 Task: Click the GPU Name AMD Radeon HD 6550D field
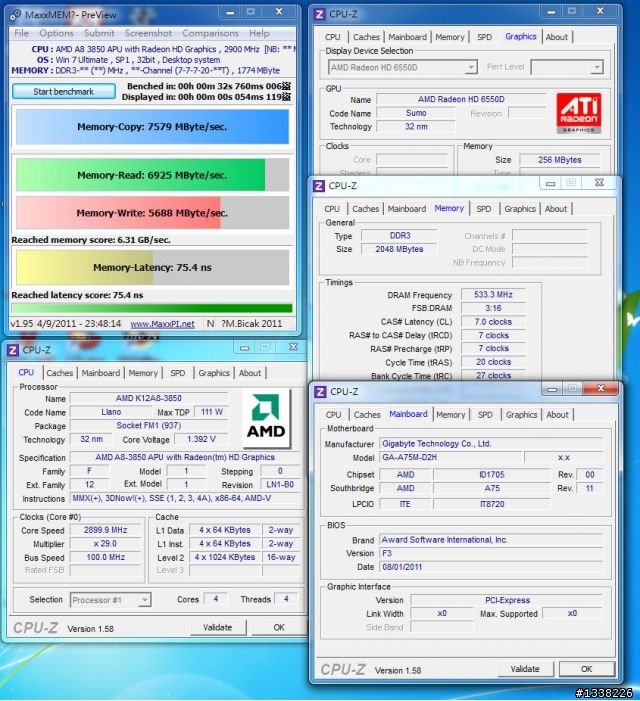point(461,99)
